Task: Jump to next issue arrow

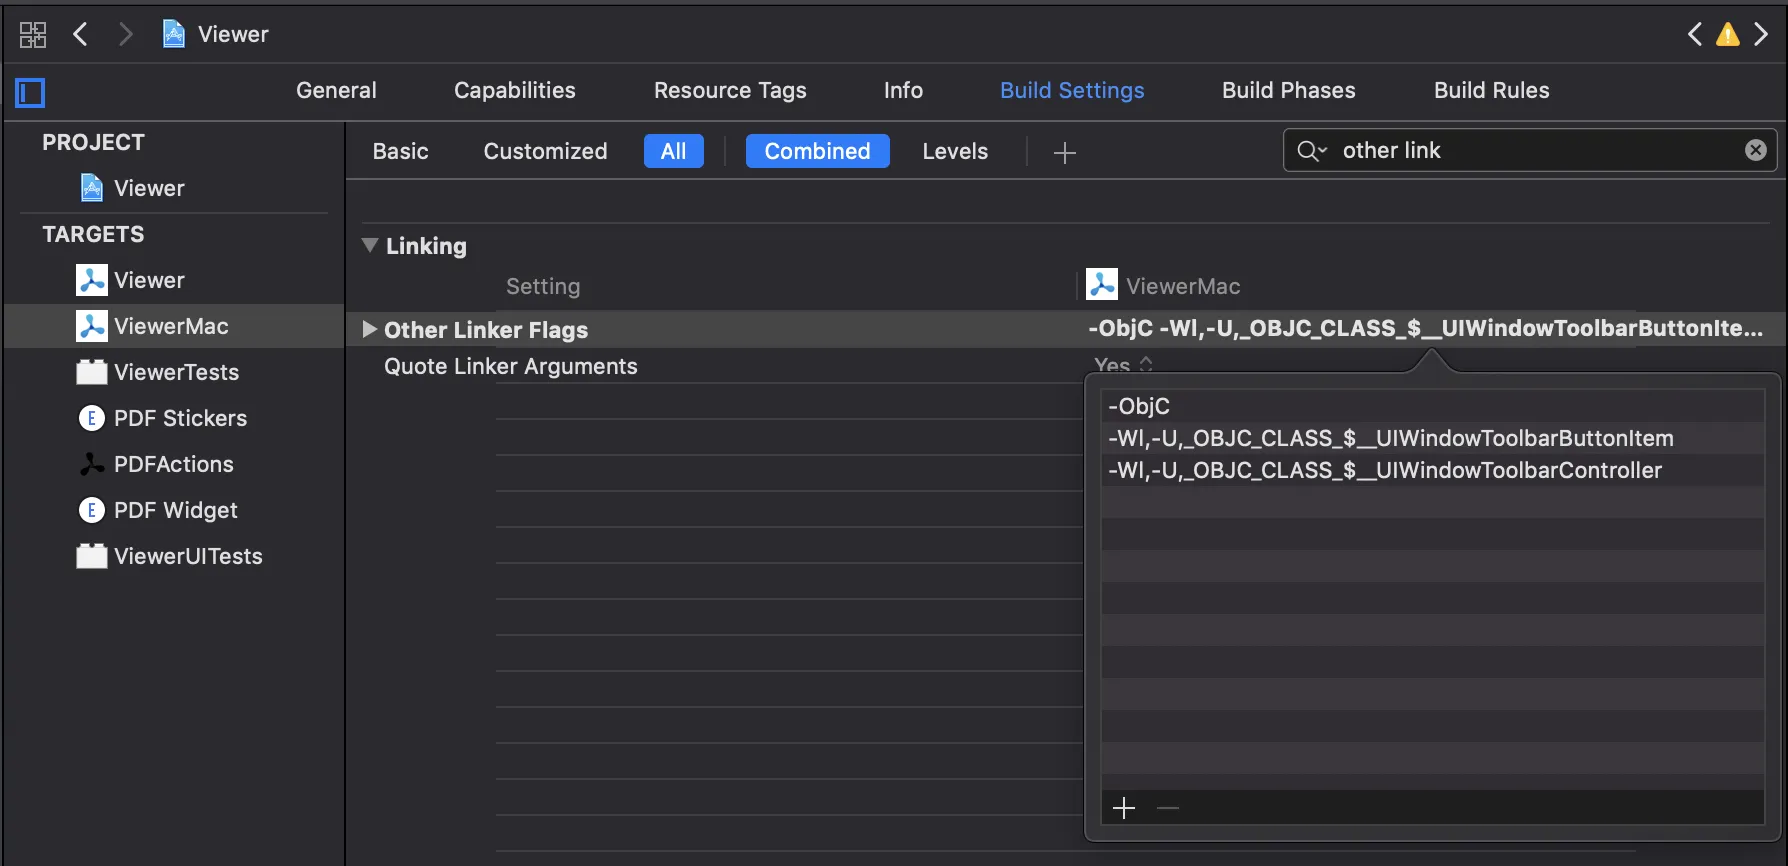Action: click(1761, 35)
